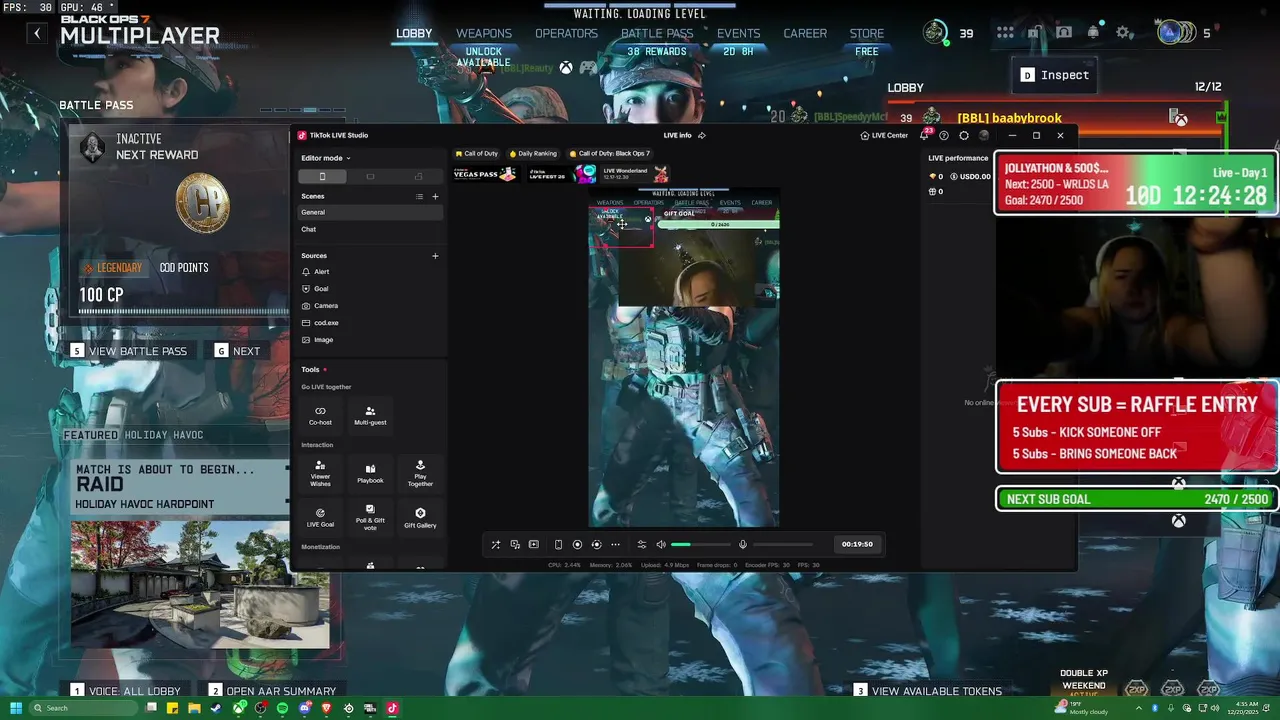The width and height of the screenshot is (1280, 720).
Task: Open the Co-host tool
Action: pos(320,415)
